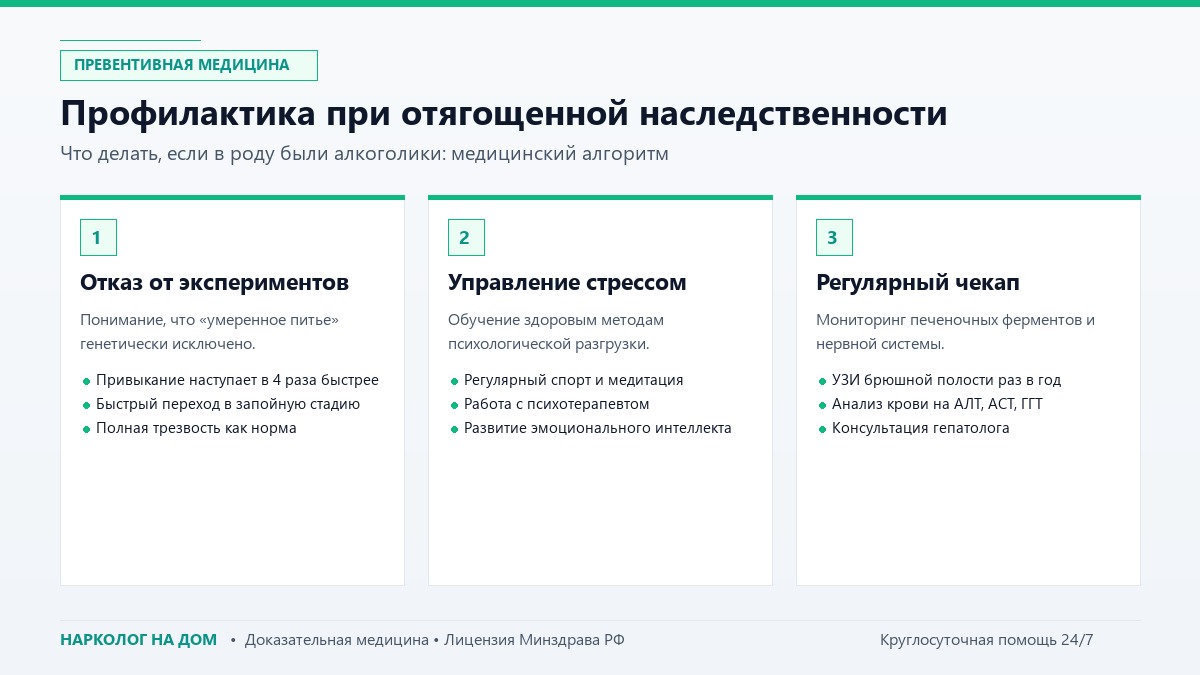Select heading 'Регулярный чекап'
Screen dimensions: 1200x675
pyautogui.click(x=918, y=283)
